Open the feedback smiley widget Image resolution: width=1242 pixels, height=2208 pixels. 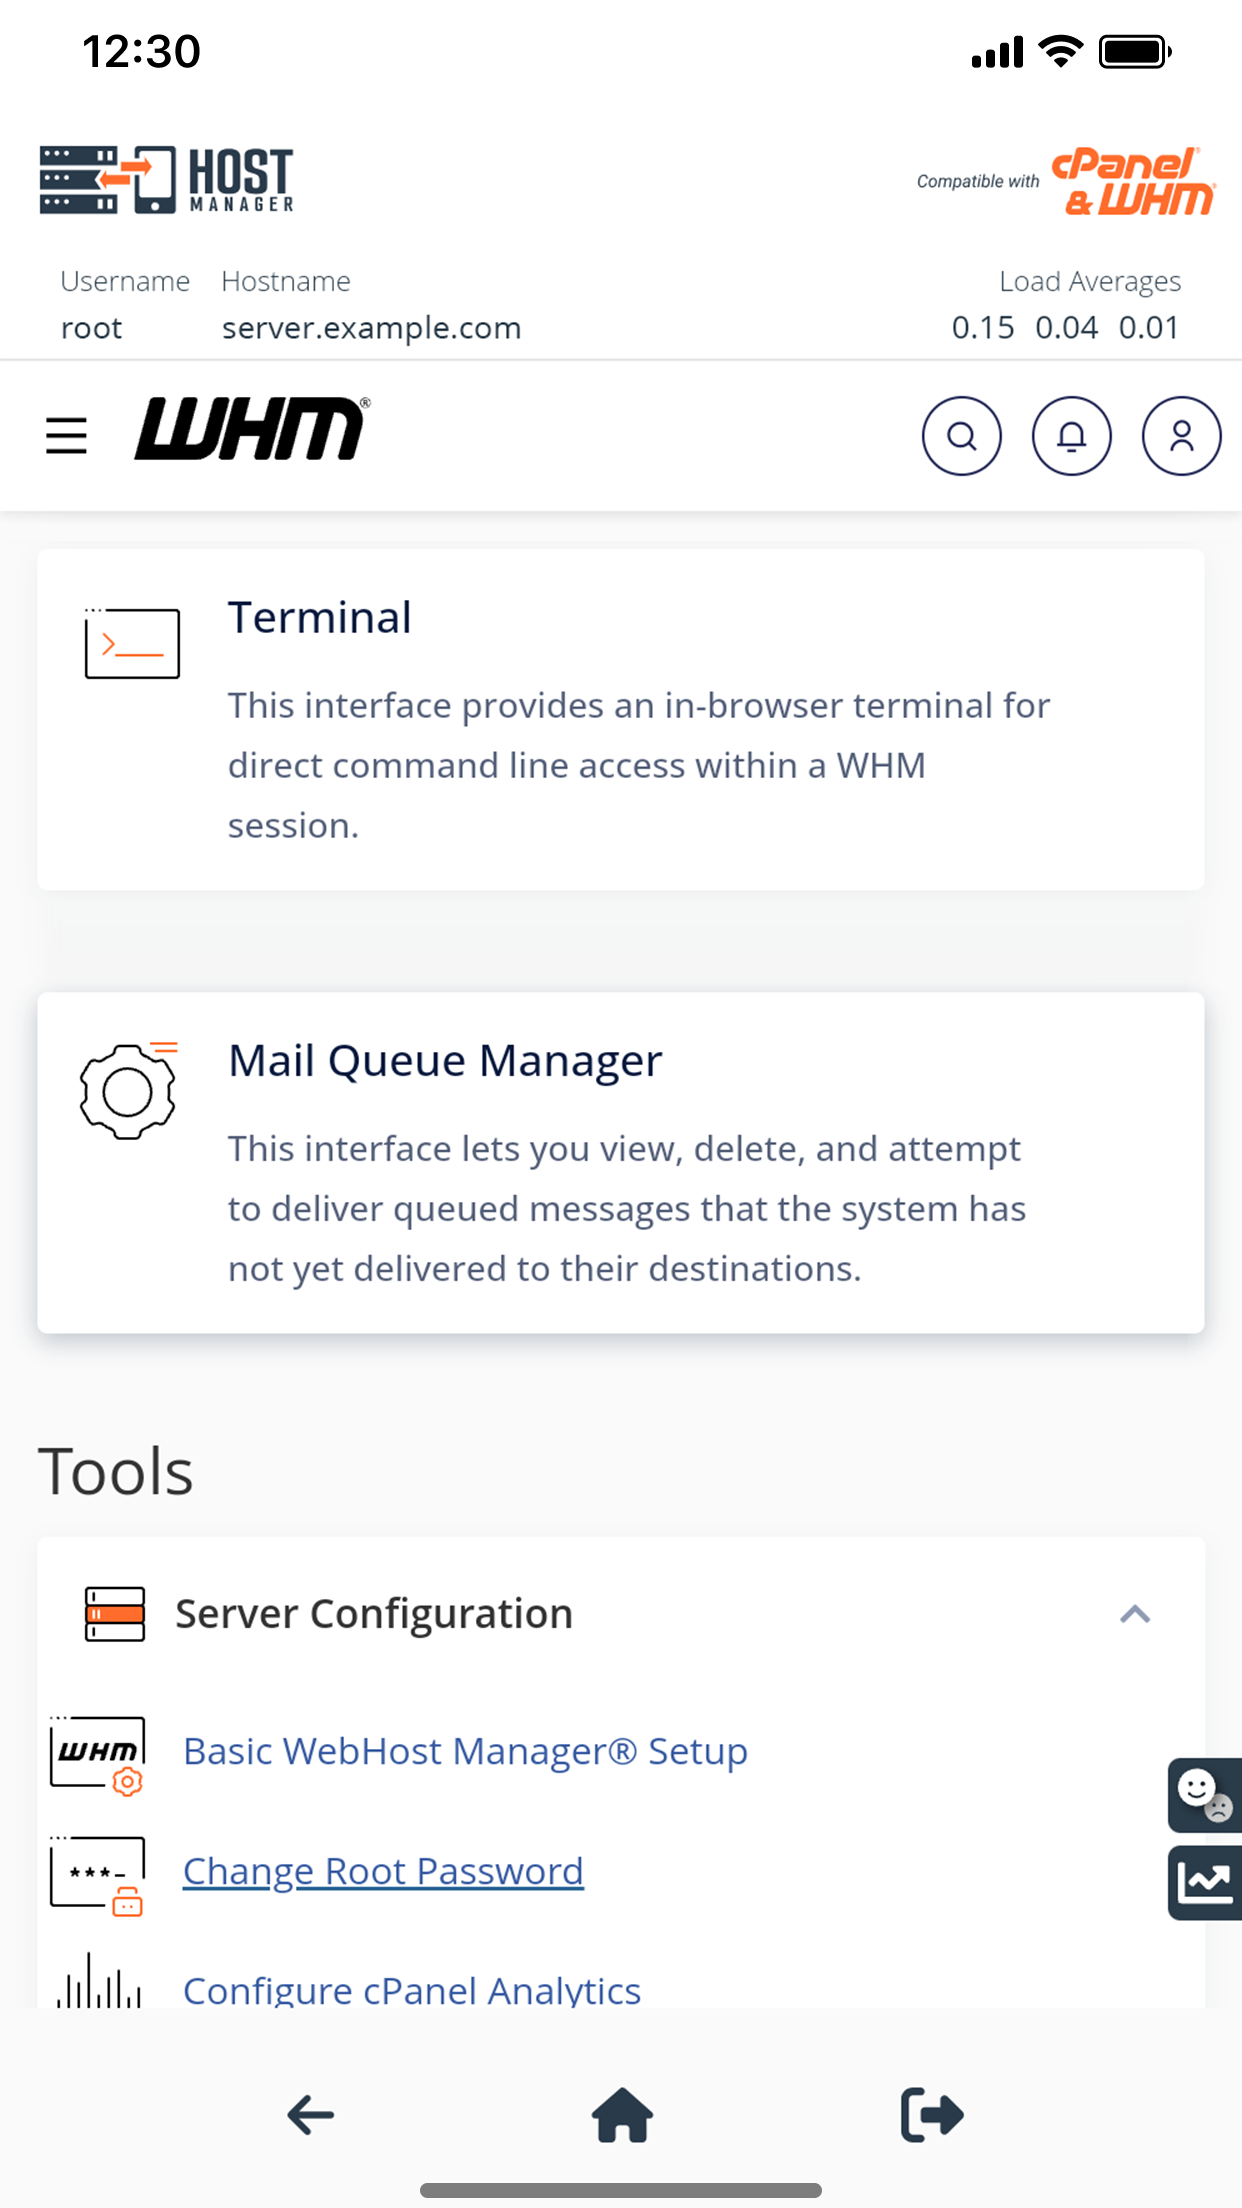coord(1205,1795)
